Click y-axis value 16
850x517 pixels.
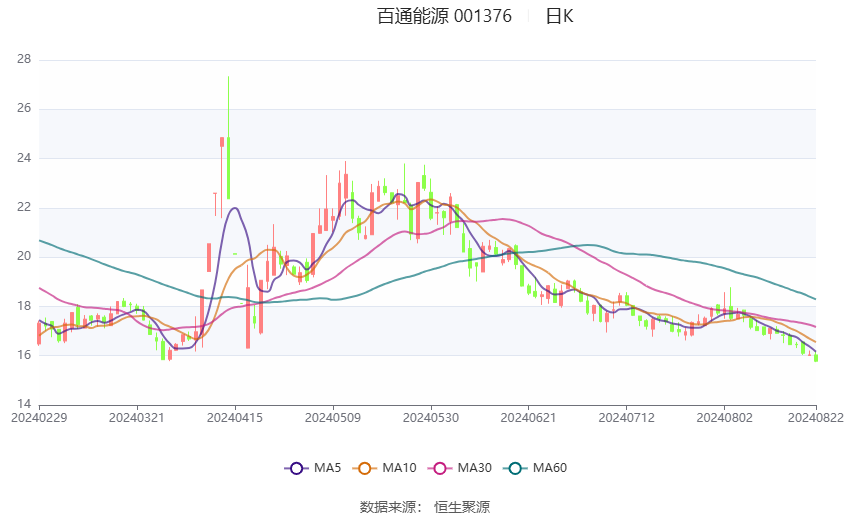pos(24,356)
